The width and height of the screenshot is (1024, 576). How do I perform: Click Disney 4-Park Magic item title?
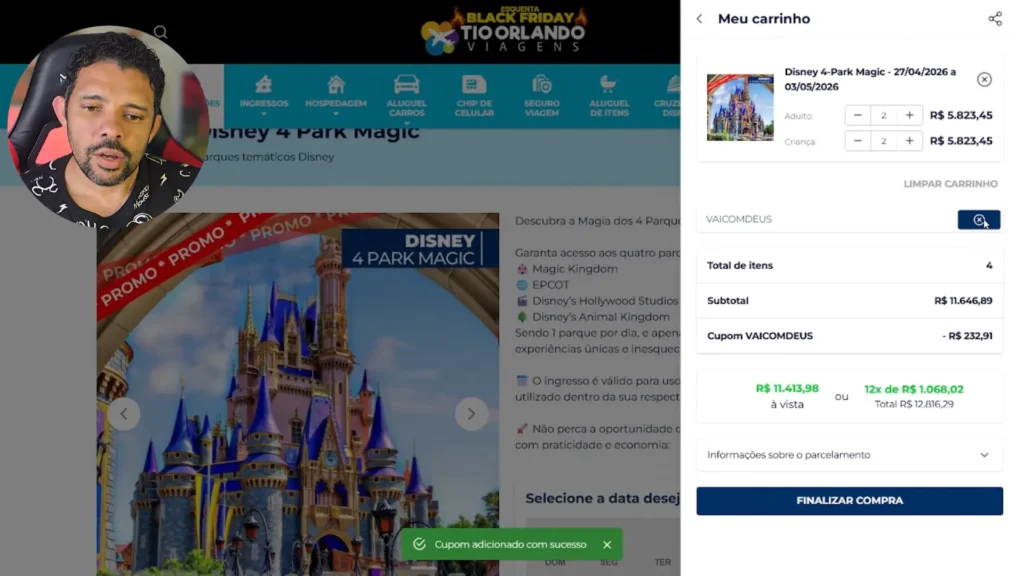coord(870,79)
